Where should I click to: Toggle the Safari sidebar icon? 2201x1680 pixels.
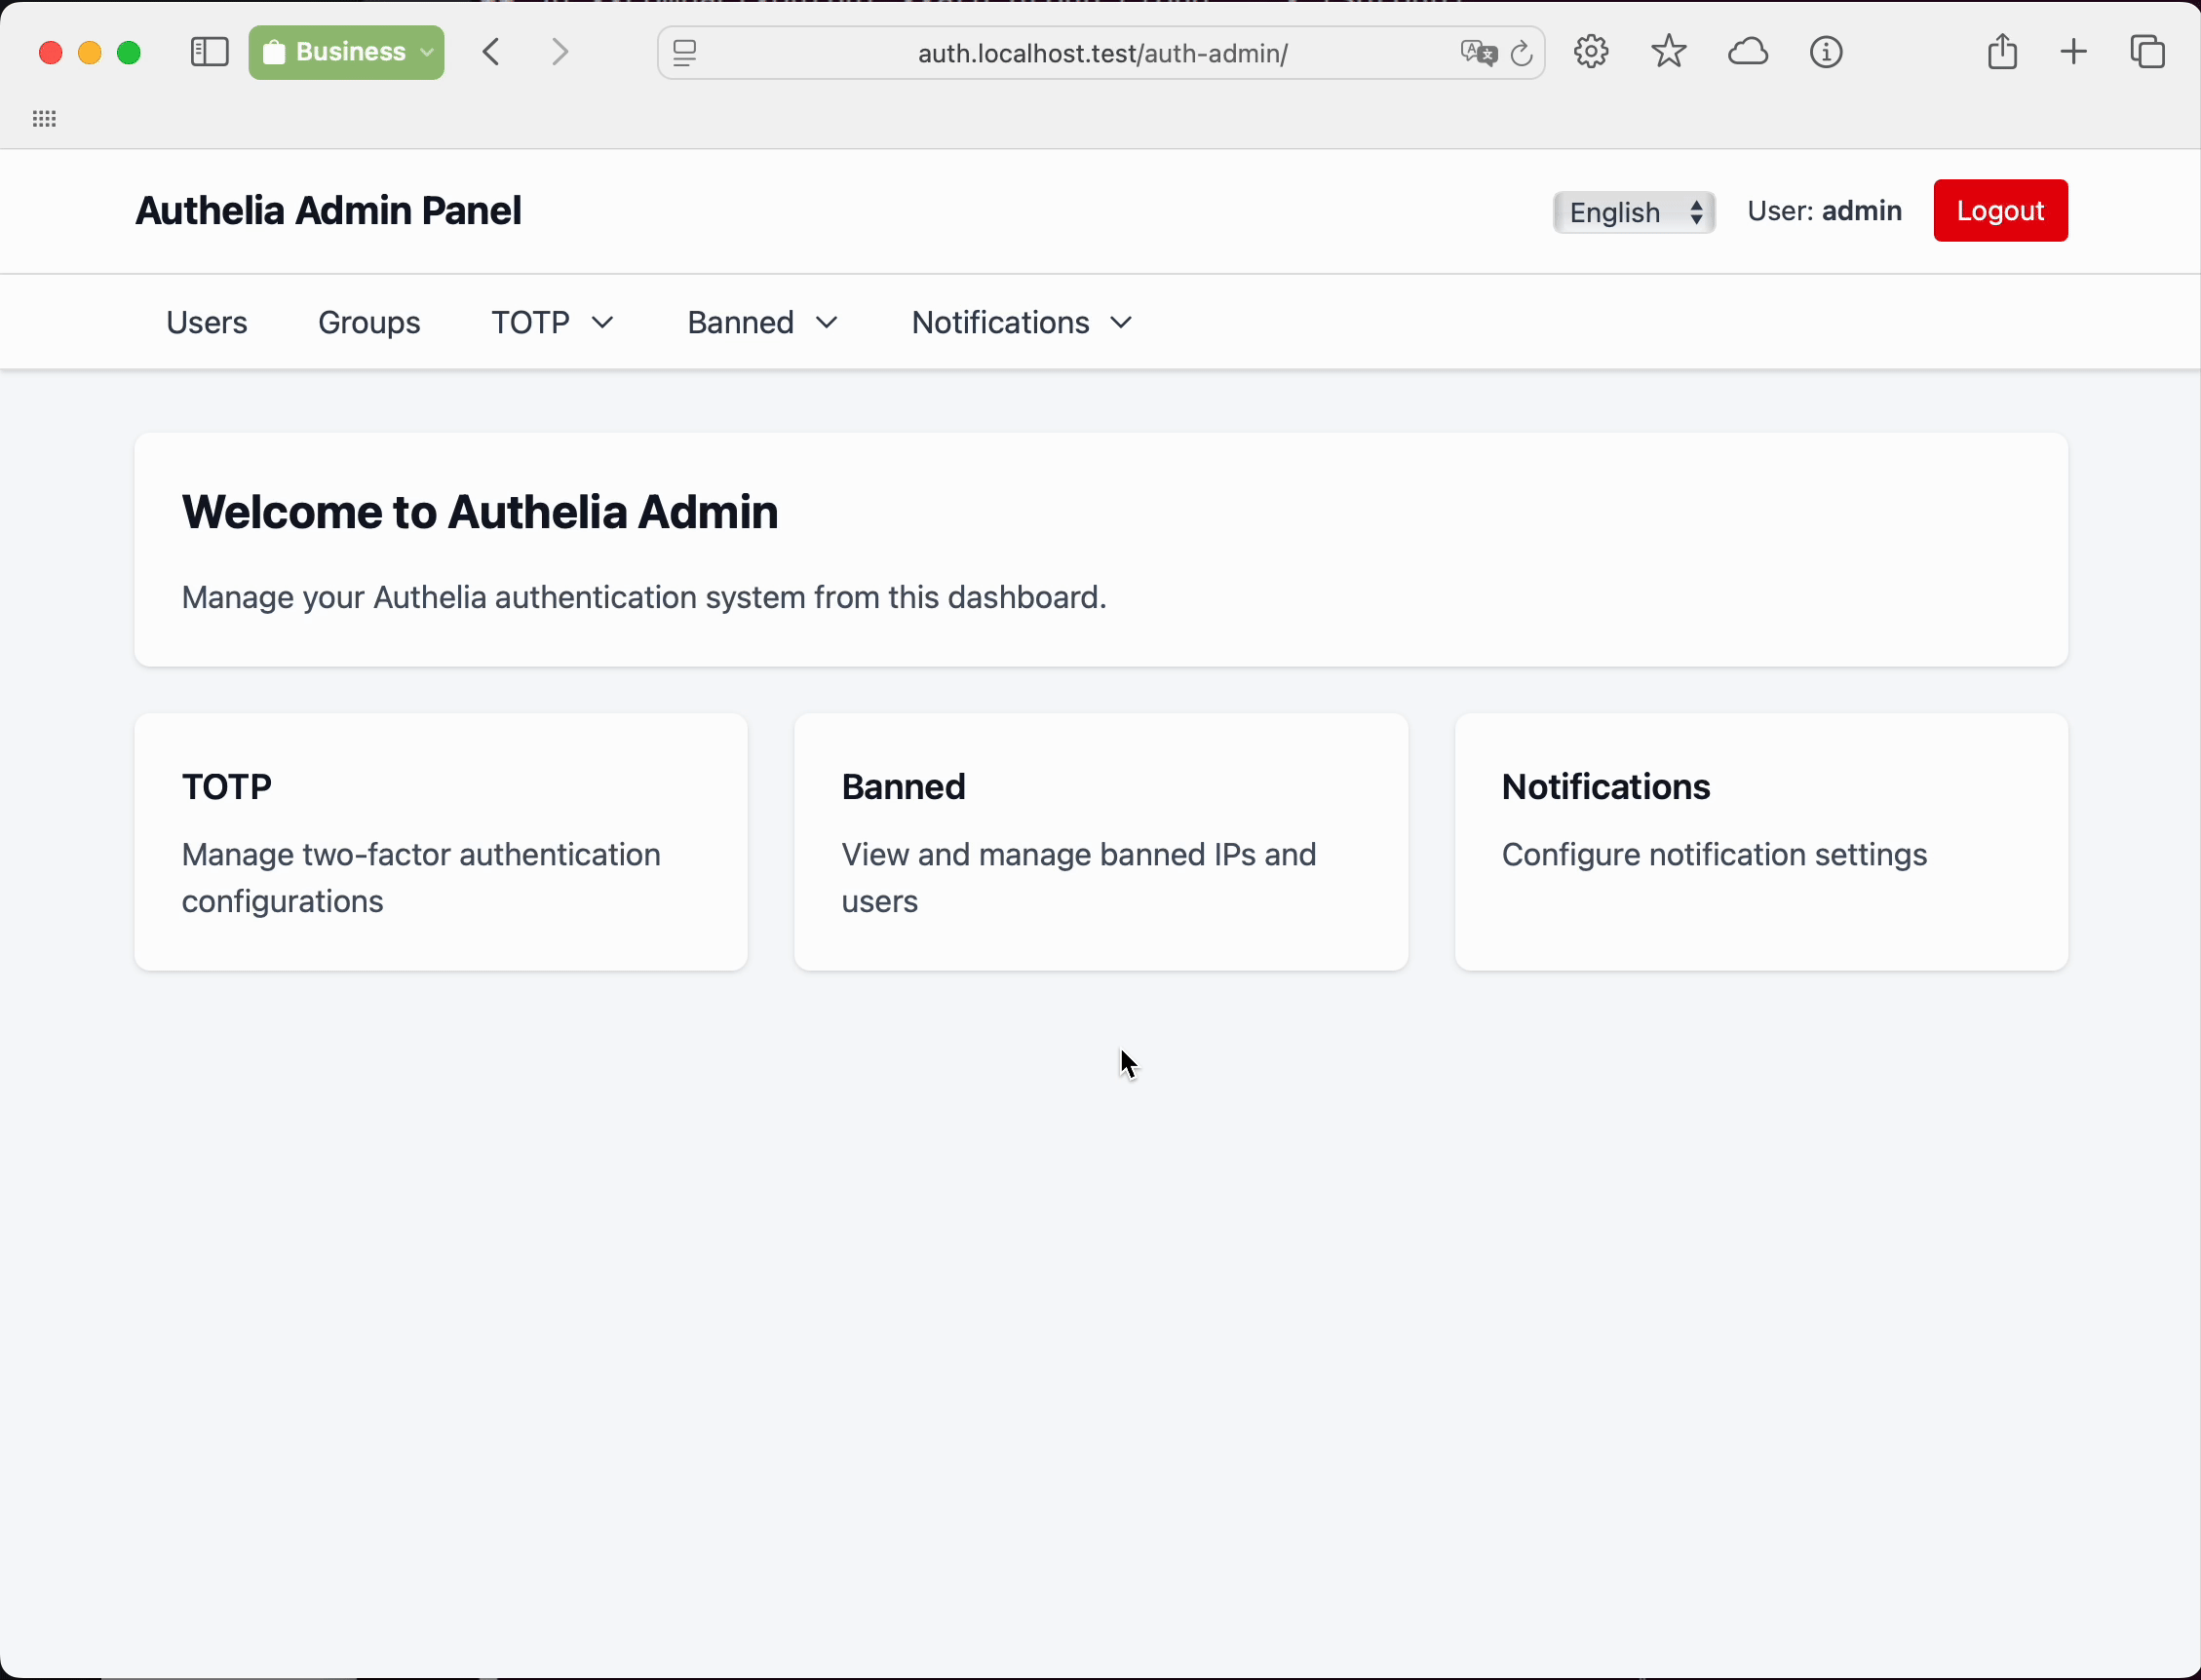(209, 52)
